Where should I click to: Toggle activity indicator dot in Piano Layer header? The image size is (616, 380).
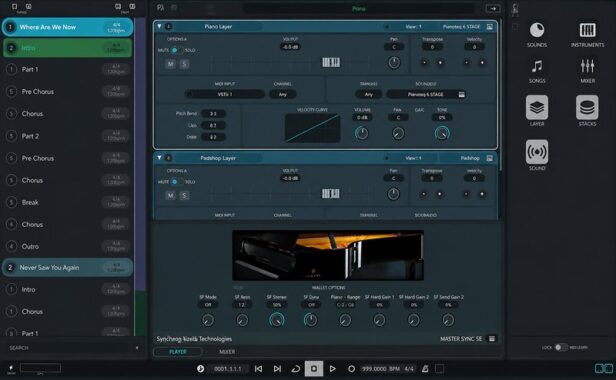387,27
